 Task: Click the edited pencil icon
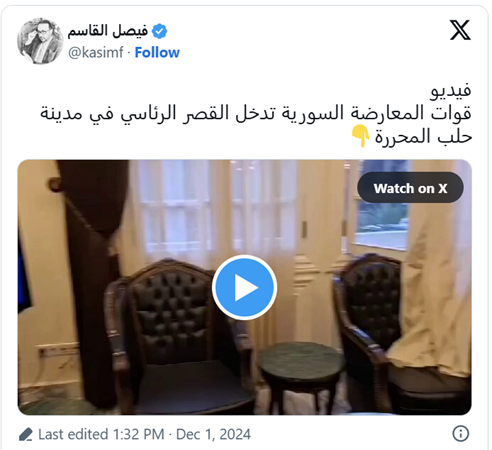point(26,435)
